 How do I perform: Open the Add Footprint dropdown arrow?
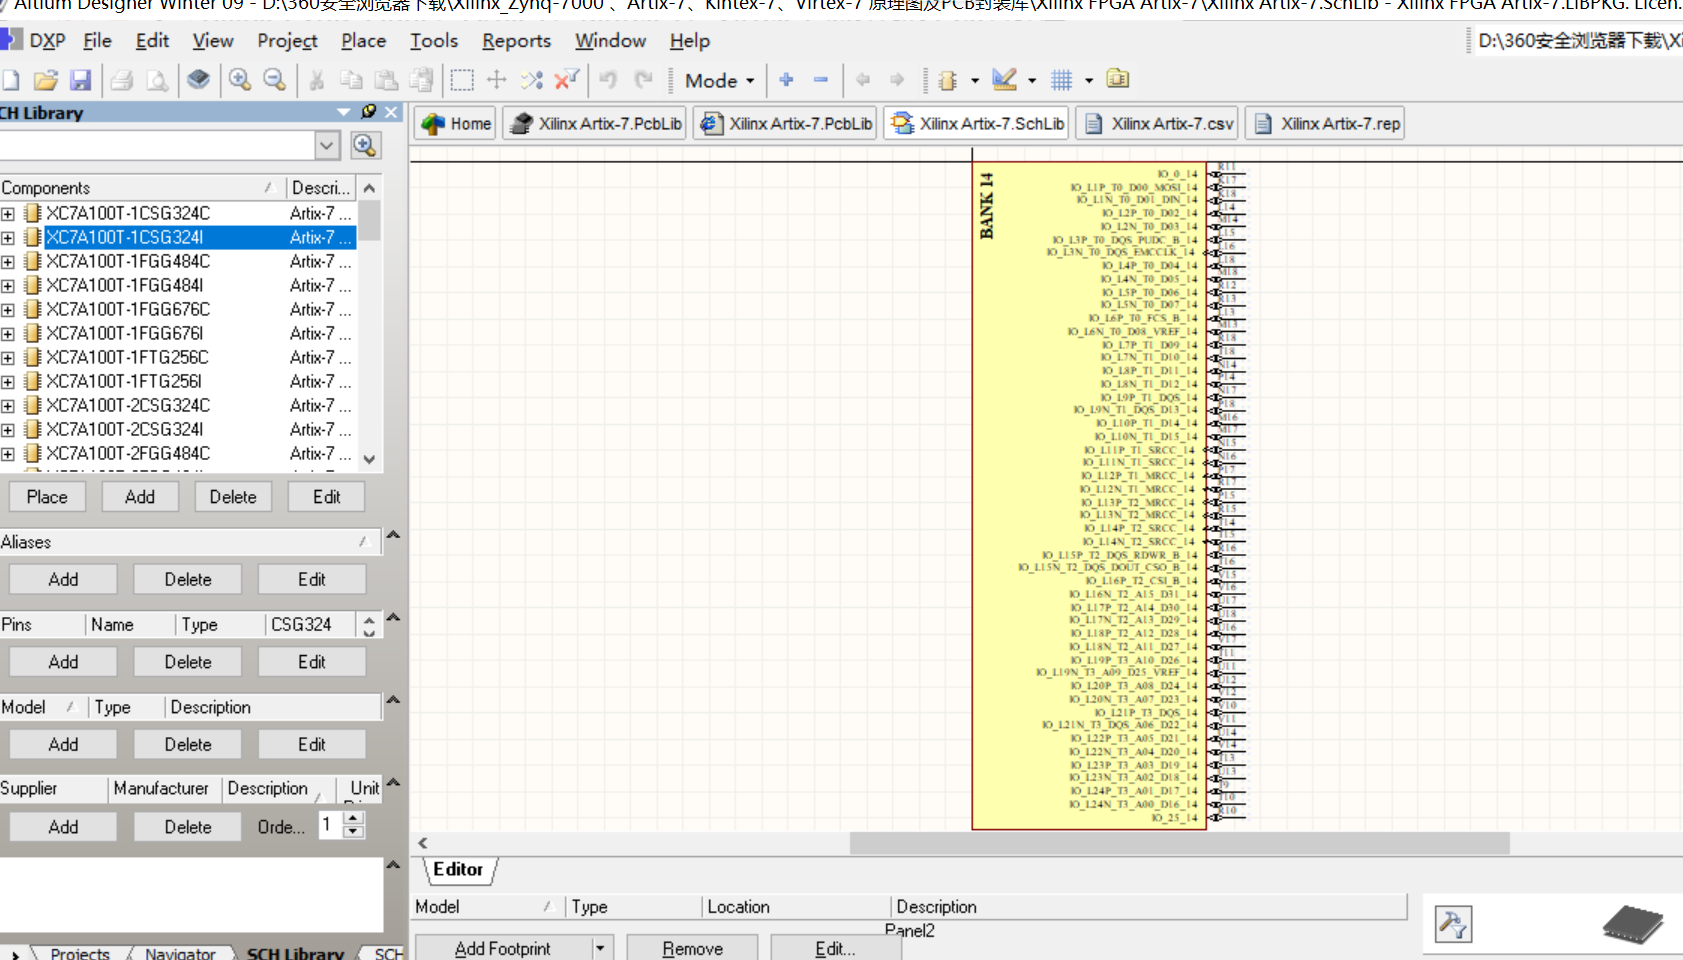click(x=600, y=948)
